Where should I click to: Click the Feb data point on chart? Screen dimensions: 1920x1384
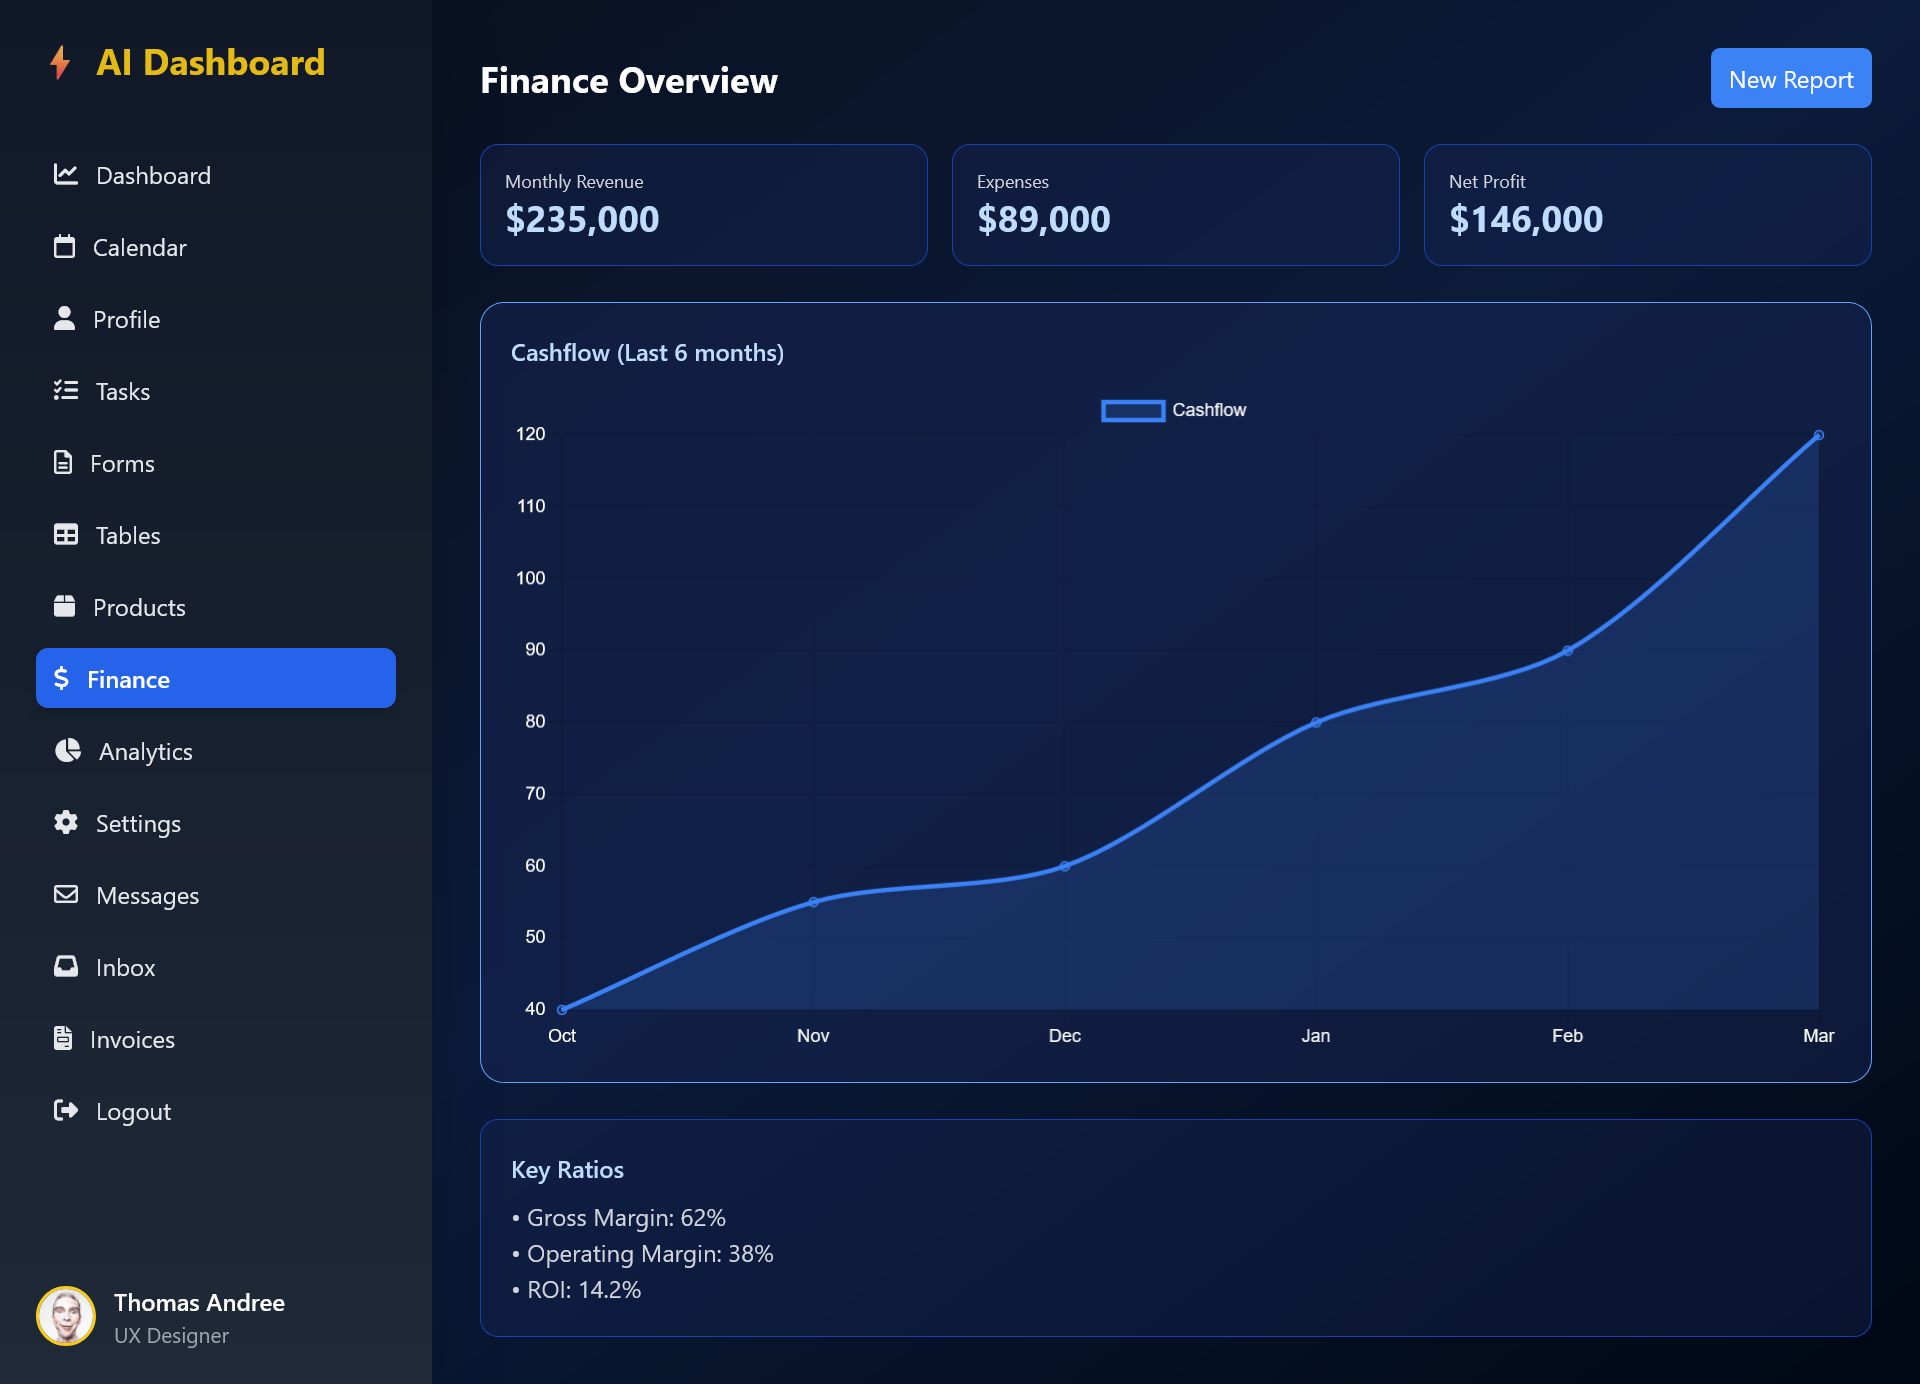point(1568,651)
